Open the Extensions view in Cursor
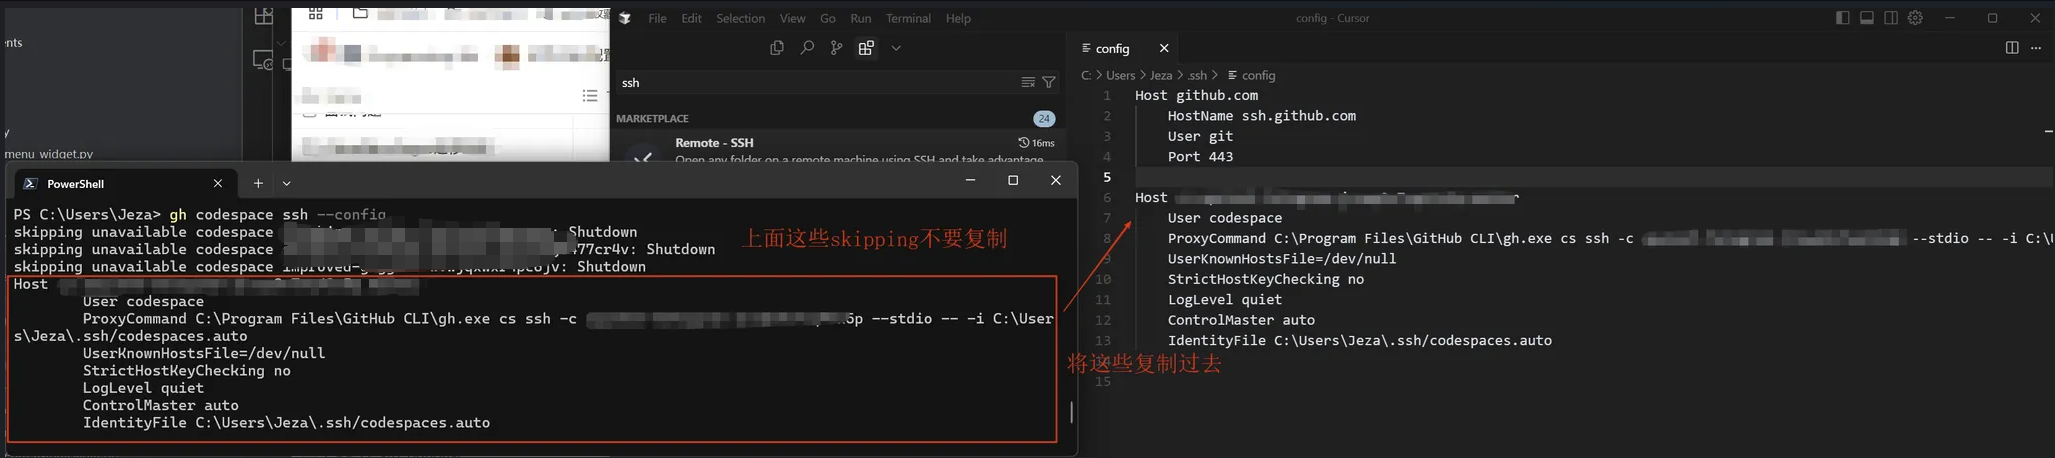This screenshot has width=2055, height=458. pos(866,48)
